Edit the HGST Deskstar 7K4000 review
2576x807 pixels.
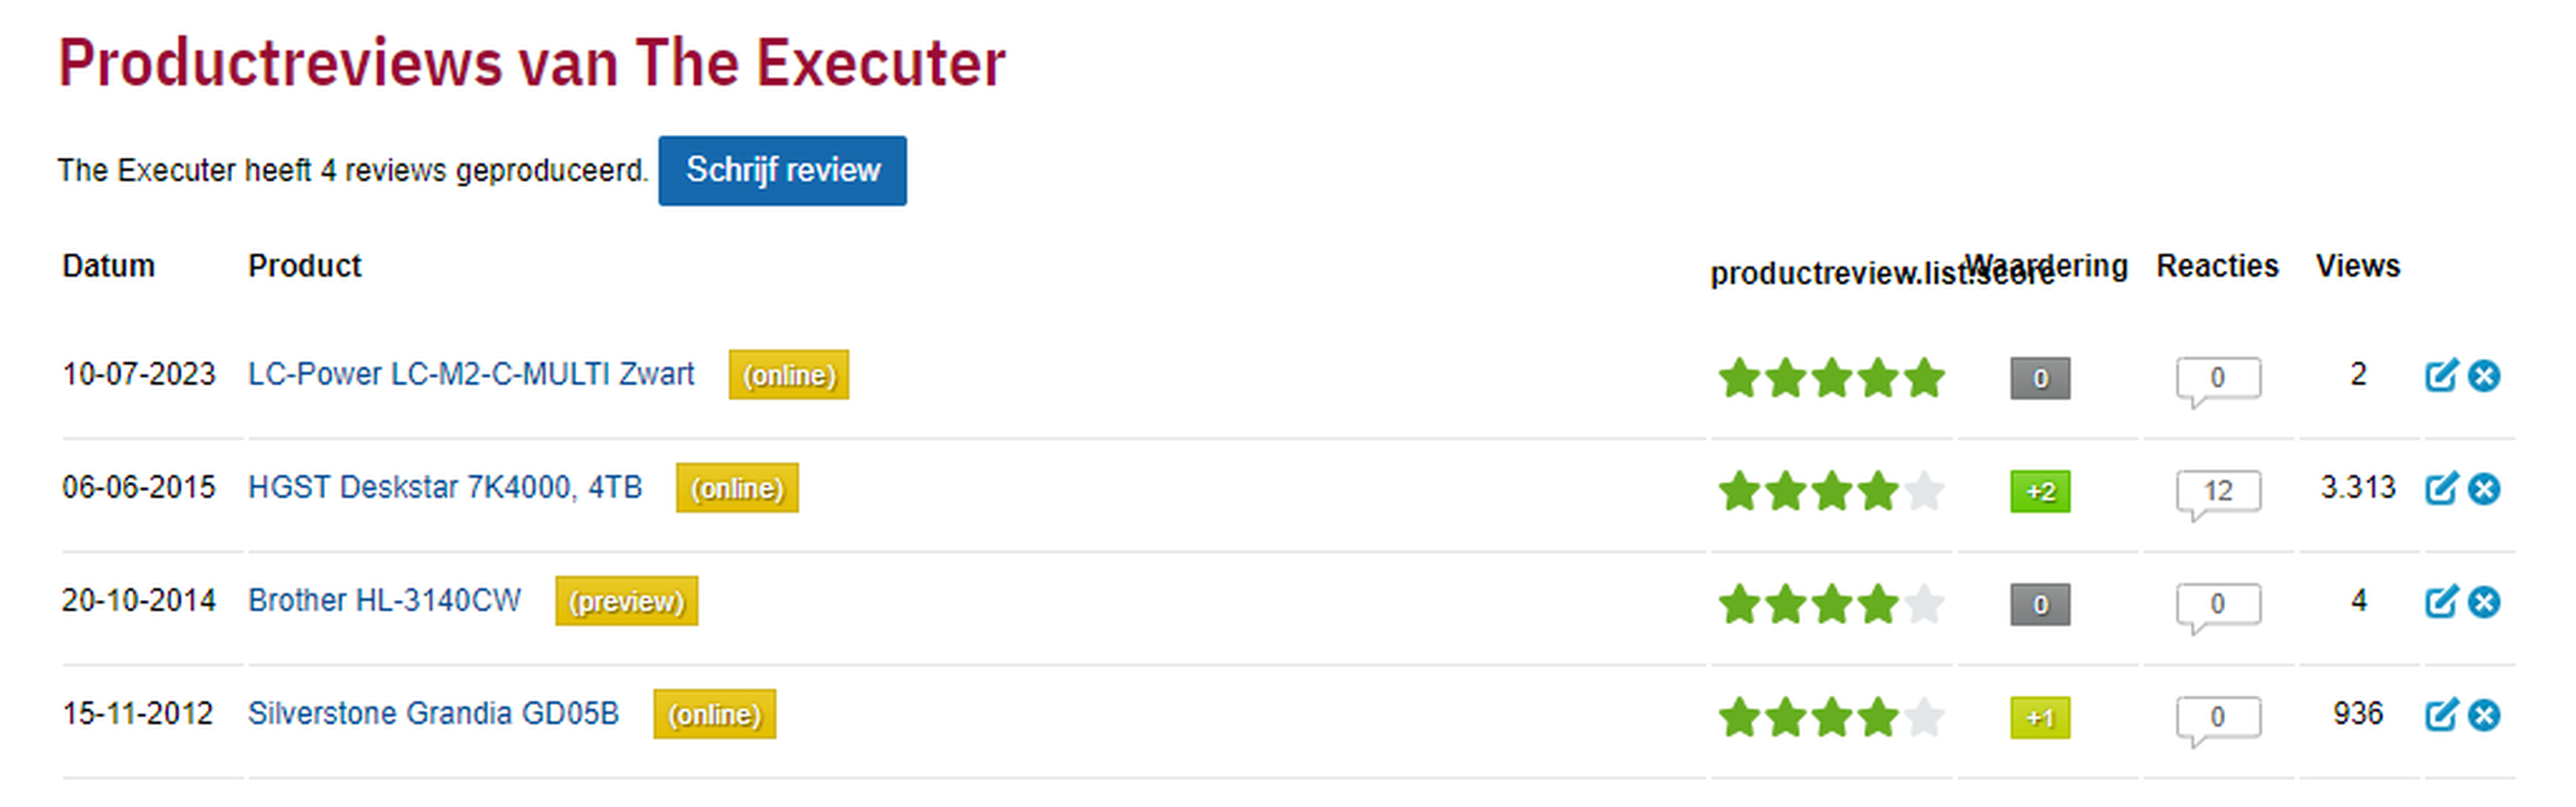pos(2440,489)
